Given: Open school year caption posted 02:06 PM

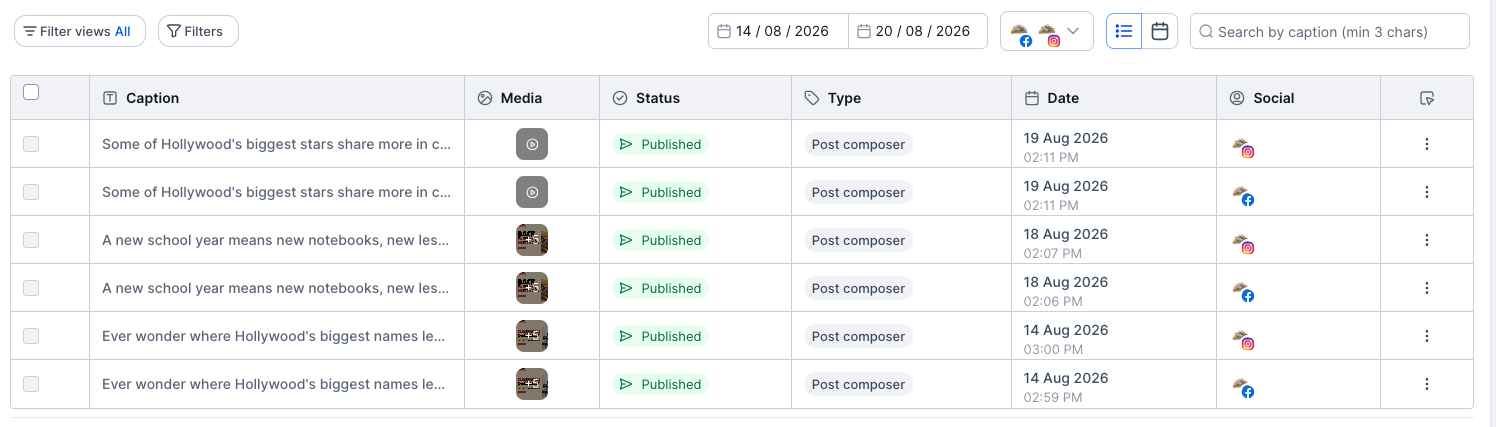Looking at the screenshot, I should coord(275,288).
